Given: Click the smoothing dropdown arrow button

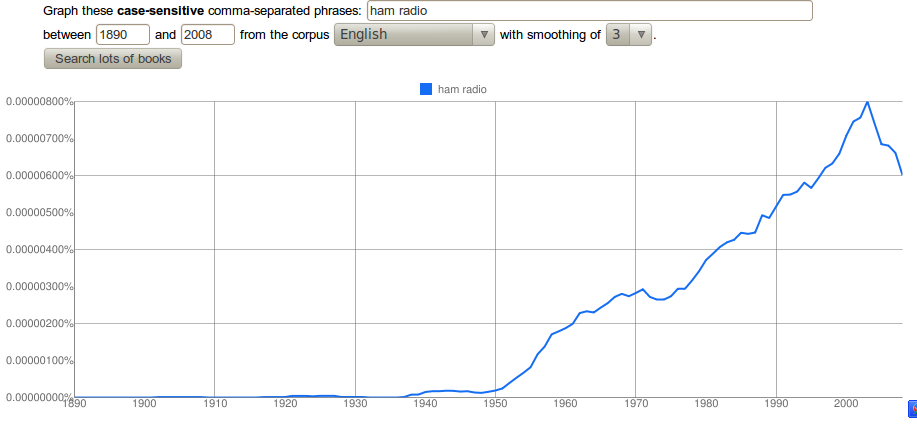Looking at the screenshot, I should tap(640, 34).
